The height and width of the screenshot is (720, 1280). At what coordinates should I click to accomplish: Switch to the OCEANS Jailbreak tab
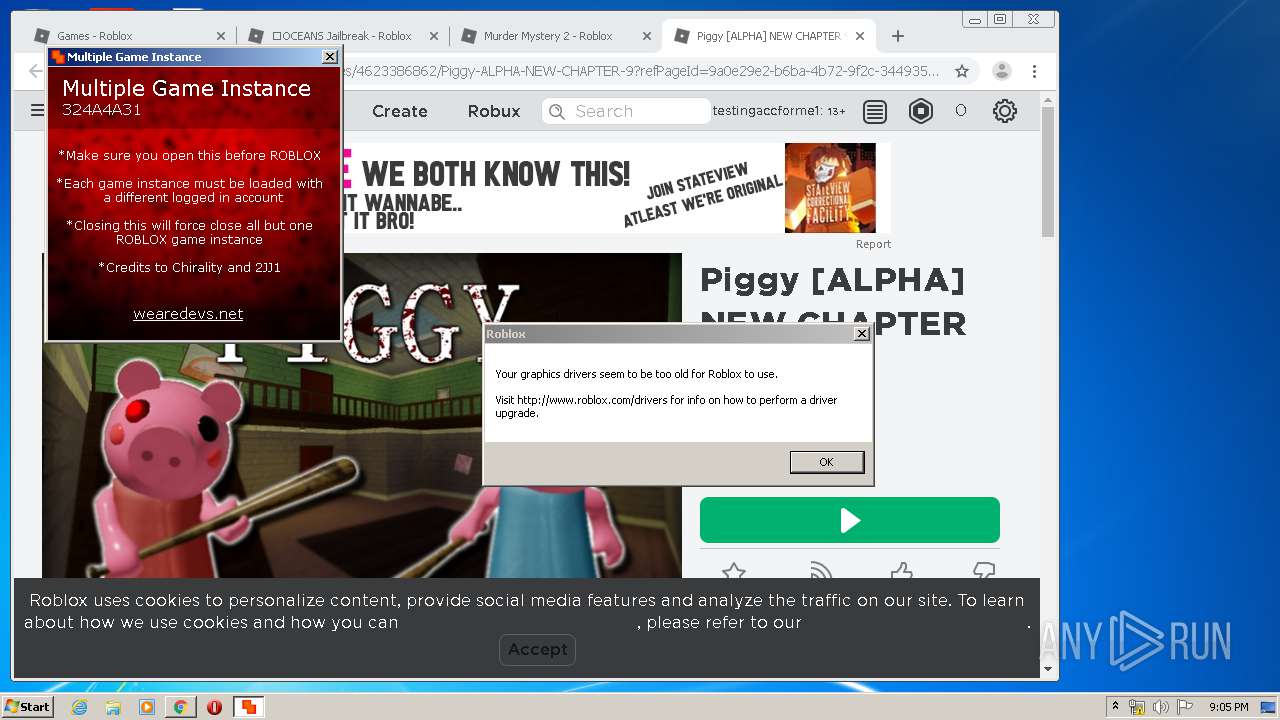[x=342, y=36]
